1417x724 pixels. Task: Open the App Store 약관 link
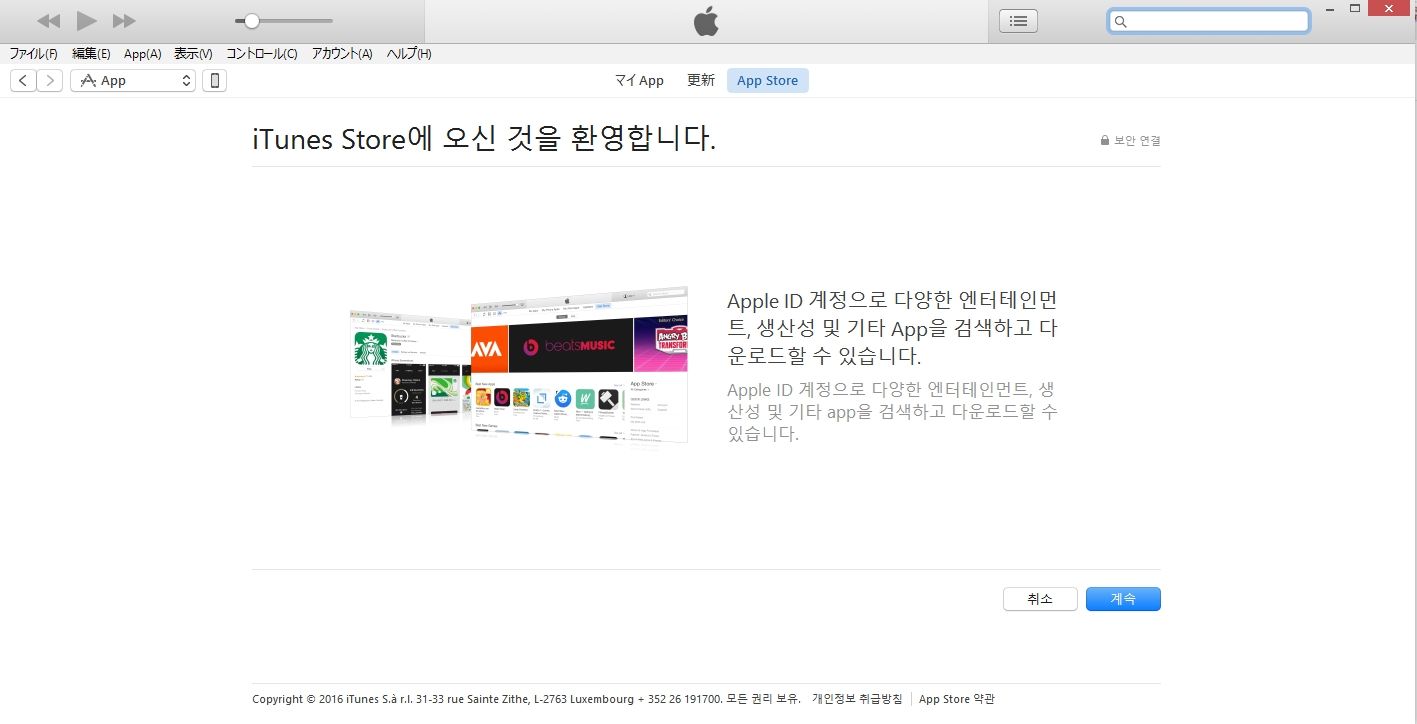click(957, 699)
